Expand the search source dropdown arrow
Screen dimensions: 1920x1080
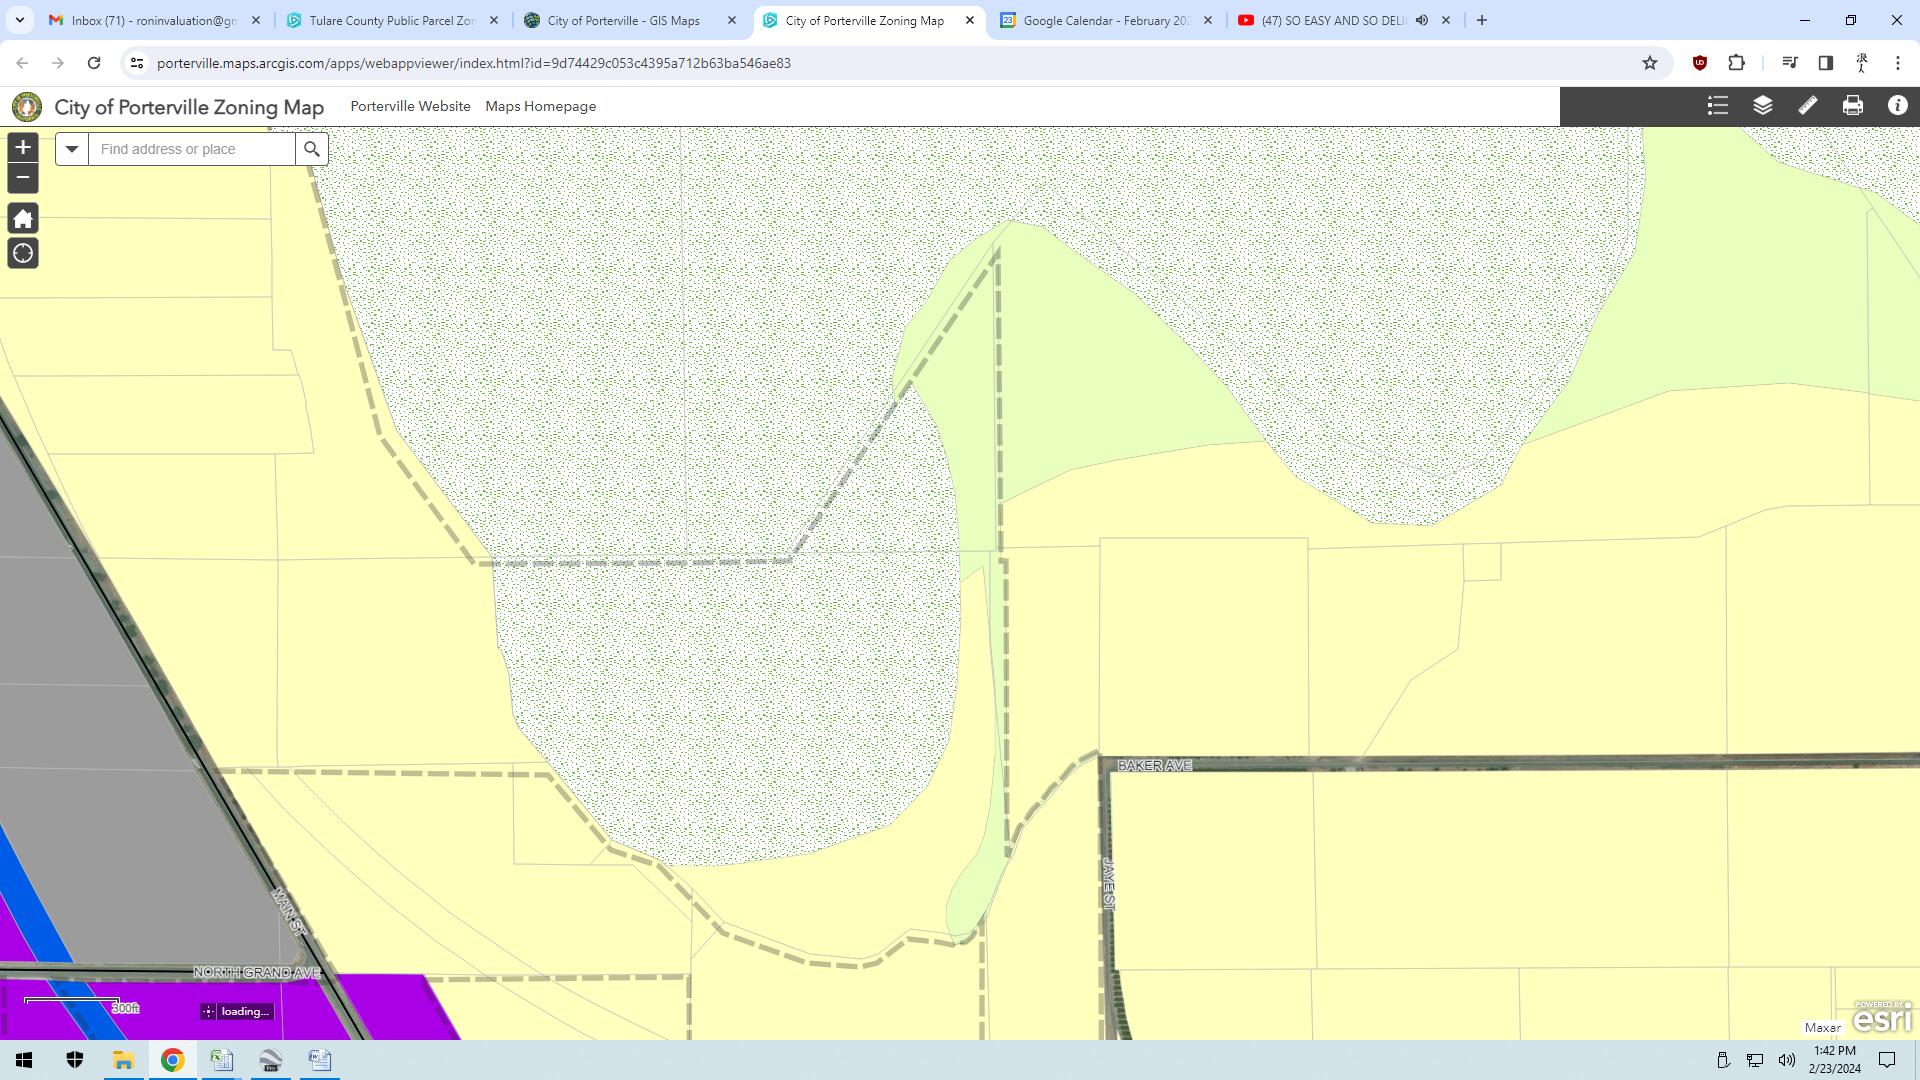[x=72, y=150]
